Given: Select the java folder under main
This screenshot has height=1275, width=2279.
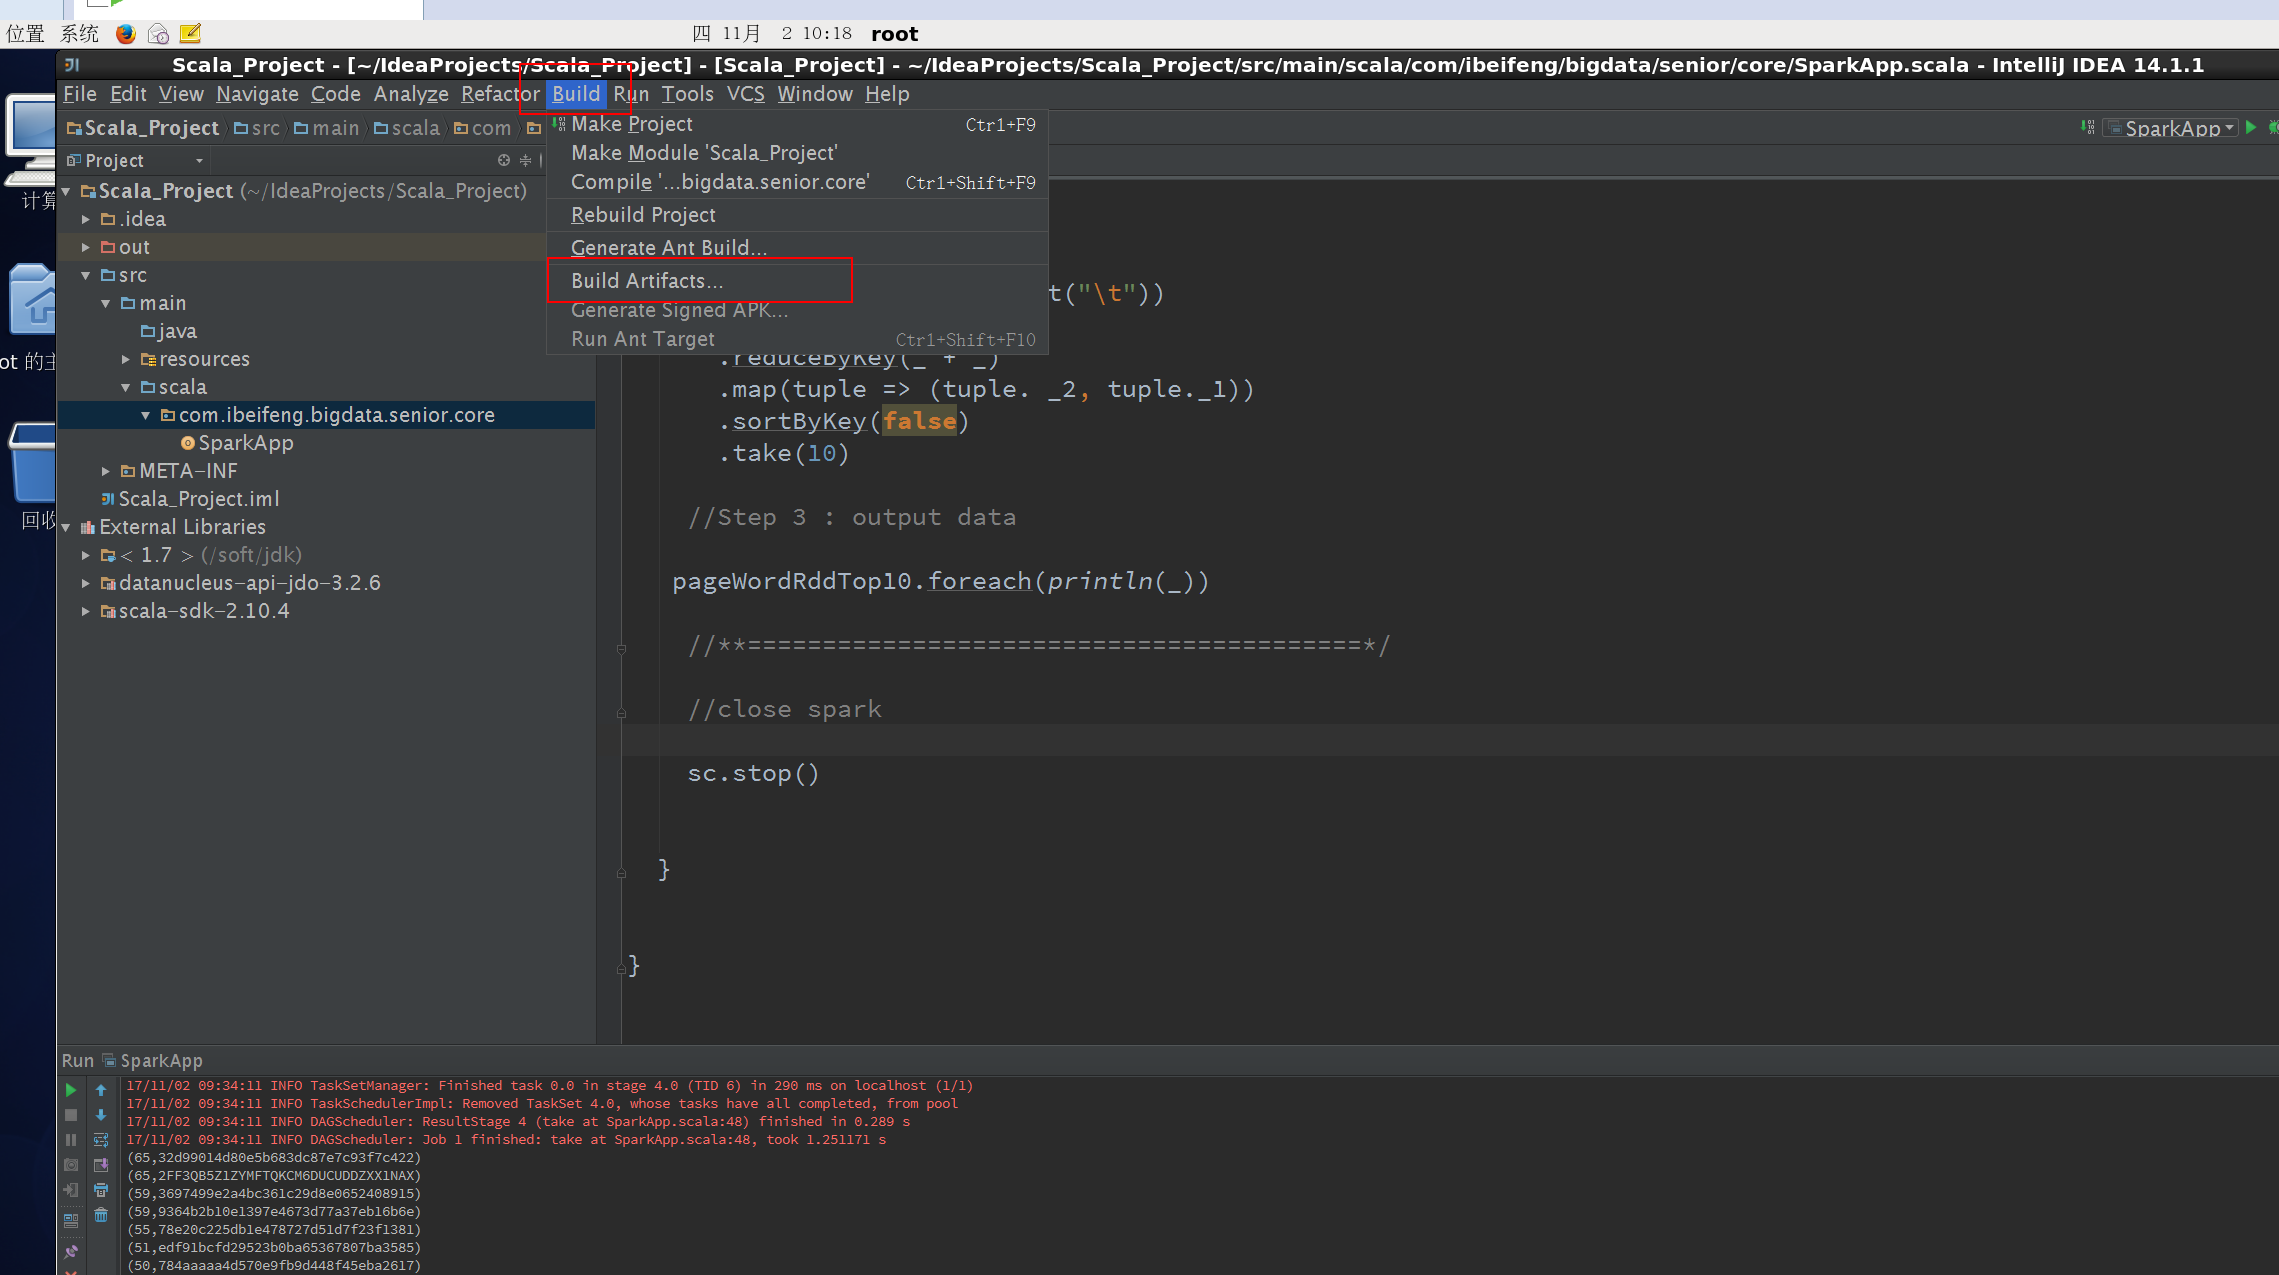Looking at the screenshot, I should coord(169,331).
